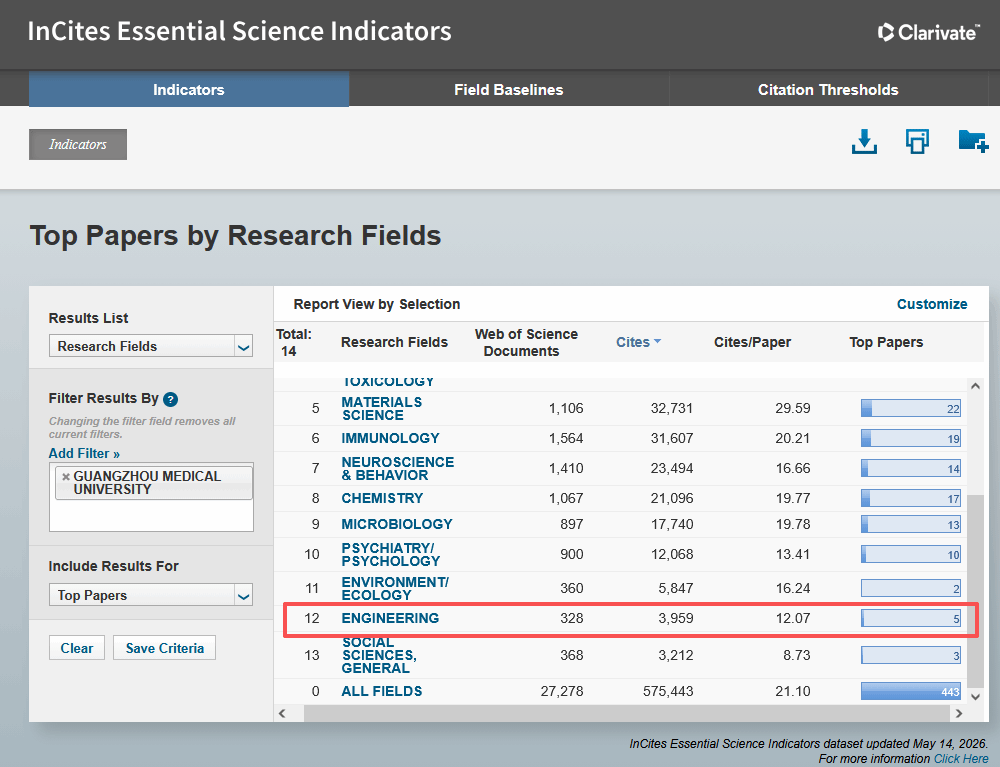Remove the Guangzhou Medical University filter
This screenshot has width=1000, height=767.
(66, 476)
